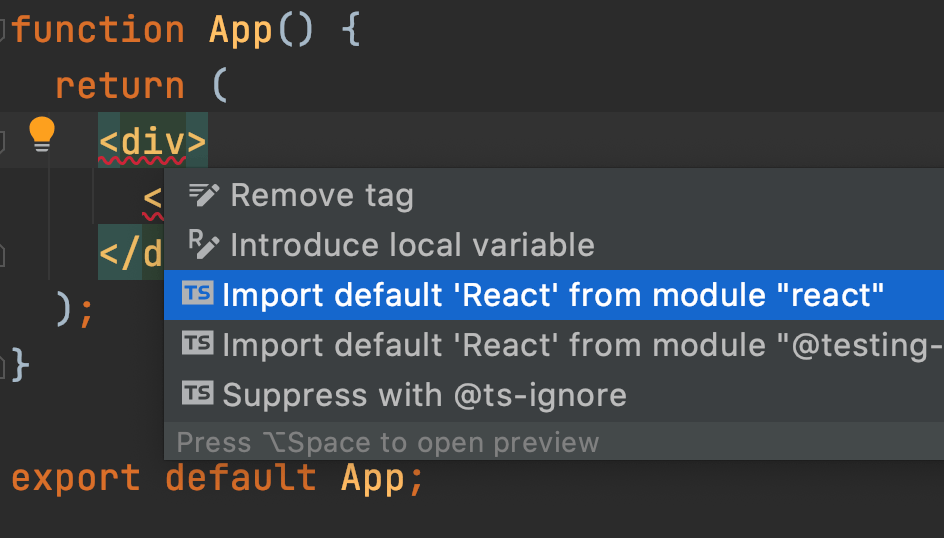Click the App name in the function declaration
This screenshot has width=944, height=538.
click(241, 30)
